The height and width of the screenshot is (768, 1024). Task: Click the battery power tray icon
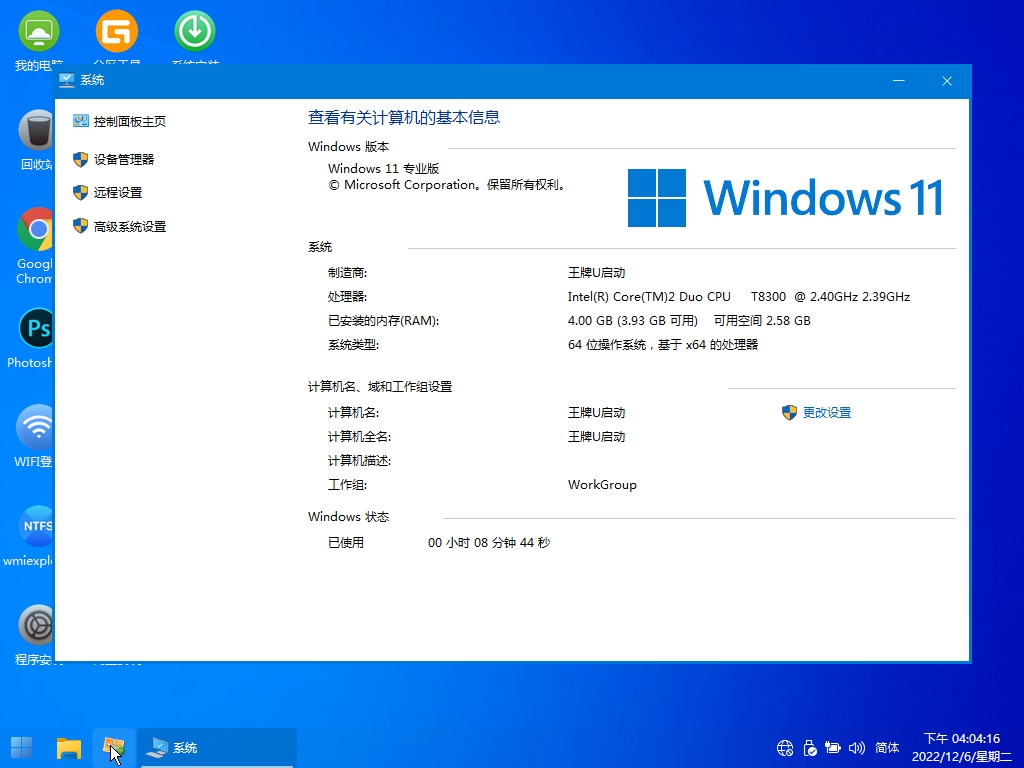pos(833,748)
